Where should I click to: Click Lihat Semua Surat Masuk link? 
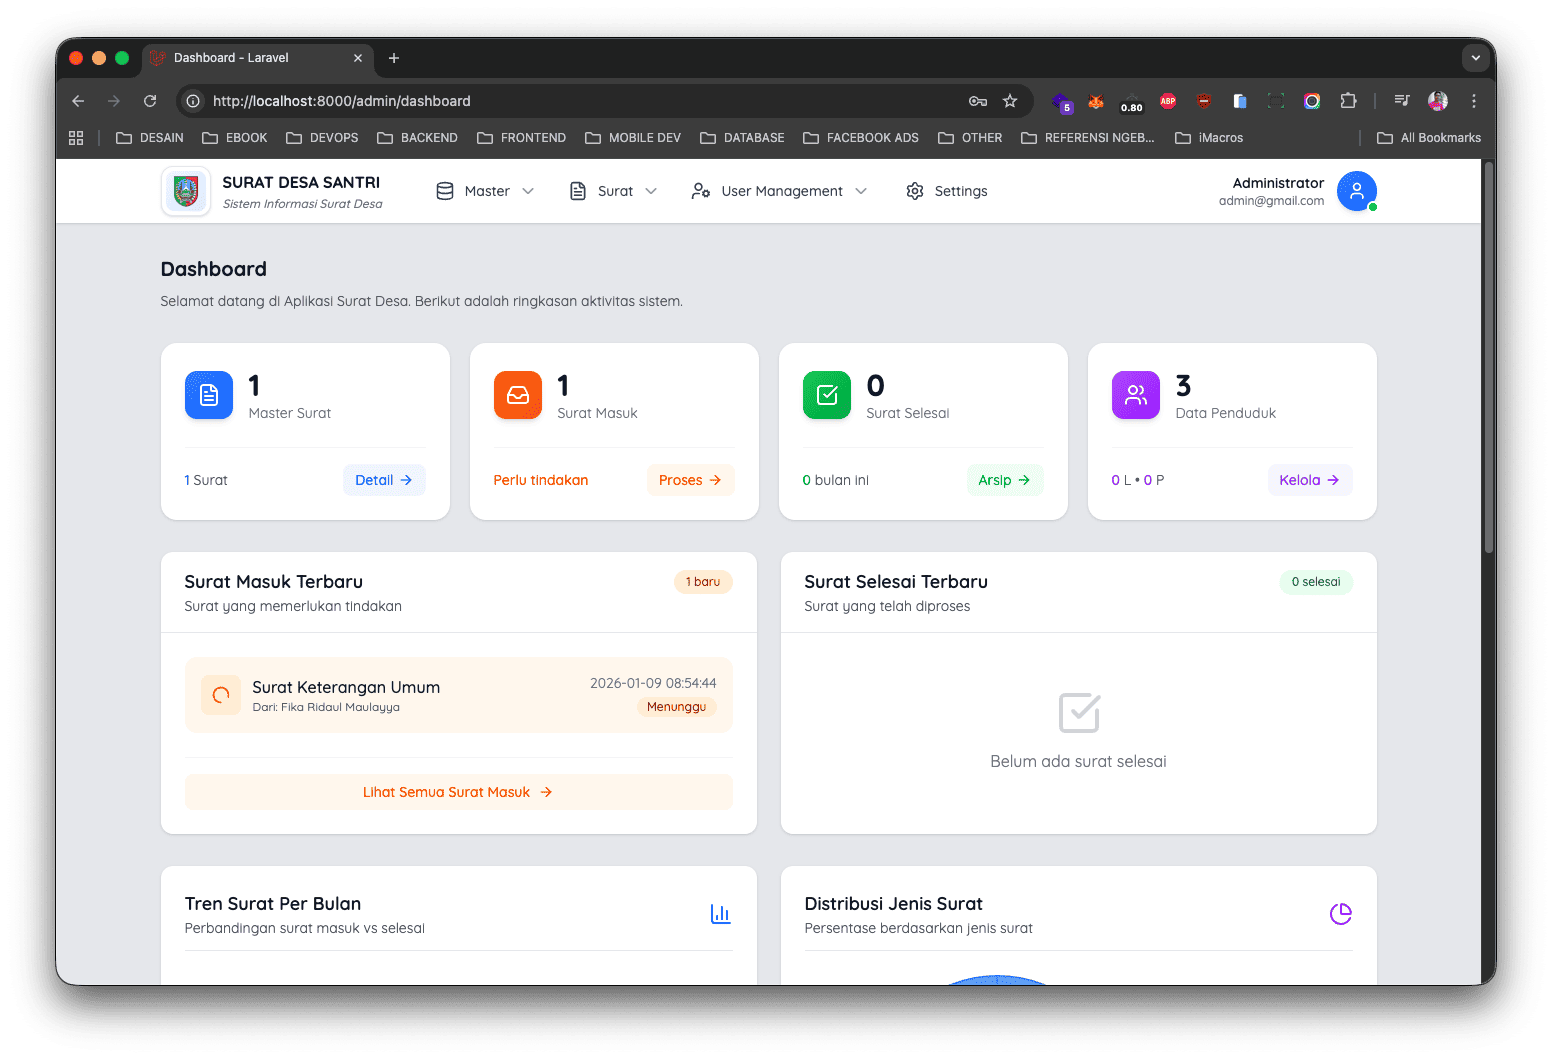(x=458, y=792)
